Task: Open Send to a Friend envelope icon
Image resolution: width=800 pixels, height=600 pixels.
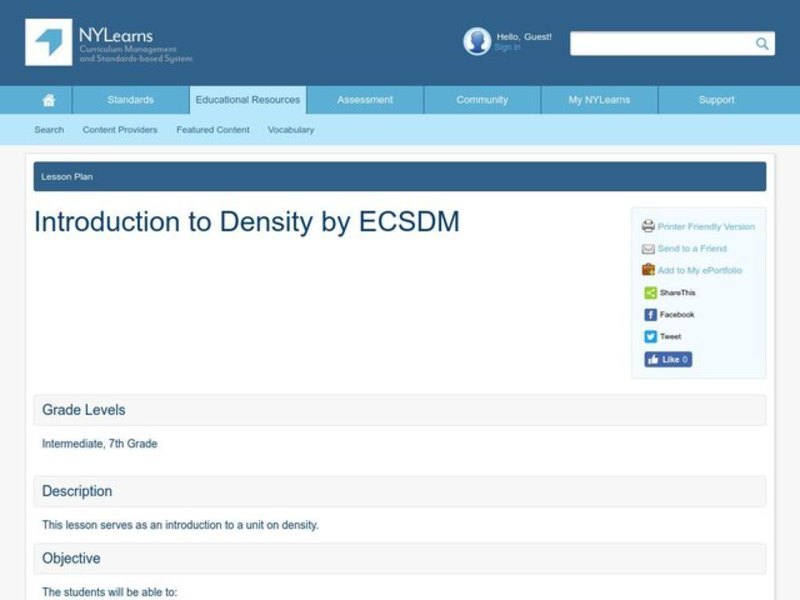Action: point(649,248)
